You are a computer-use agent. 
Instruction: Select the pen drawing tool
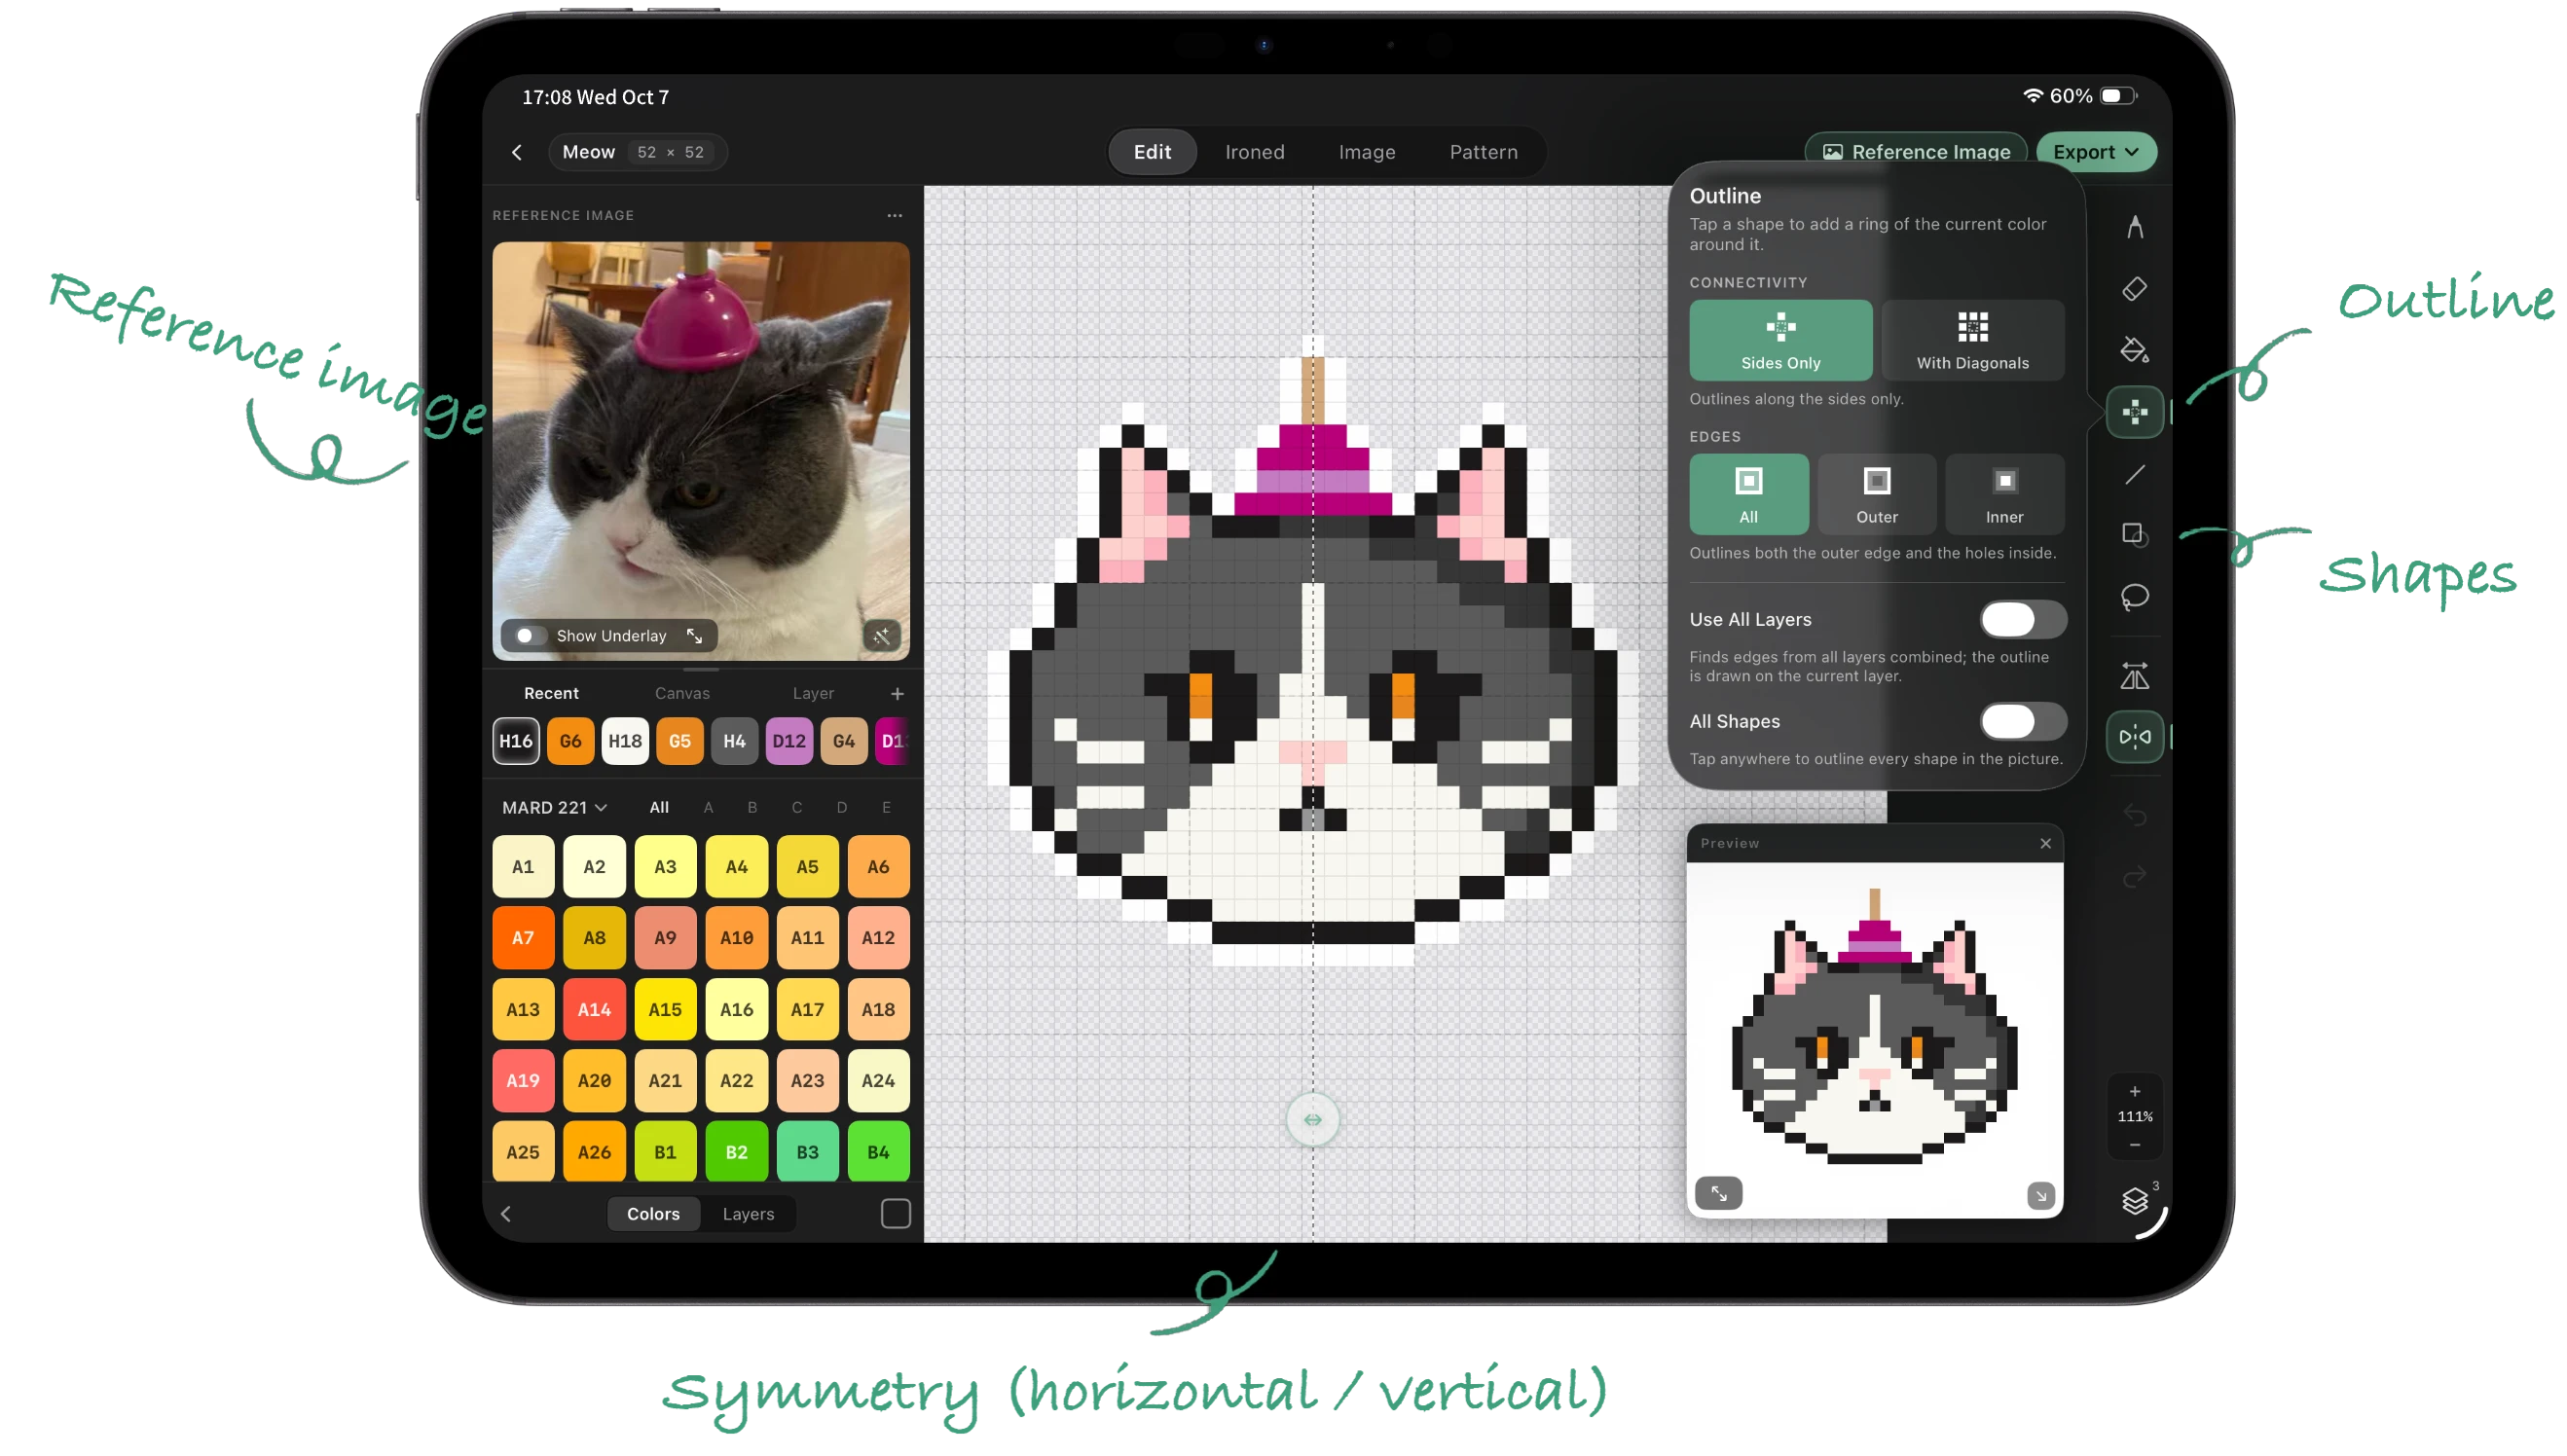click(2134, 227)
